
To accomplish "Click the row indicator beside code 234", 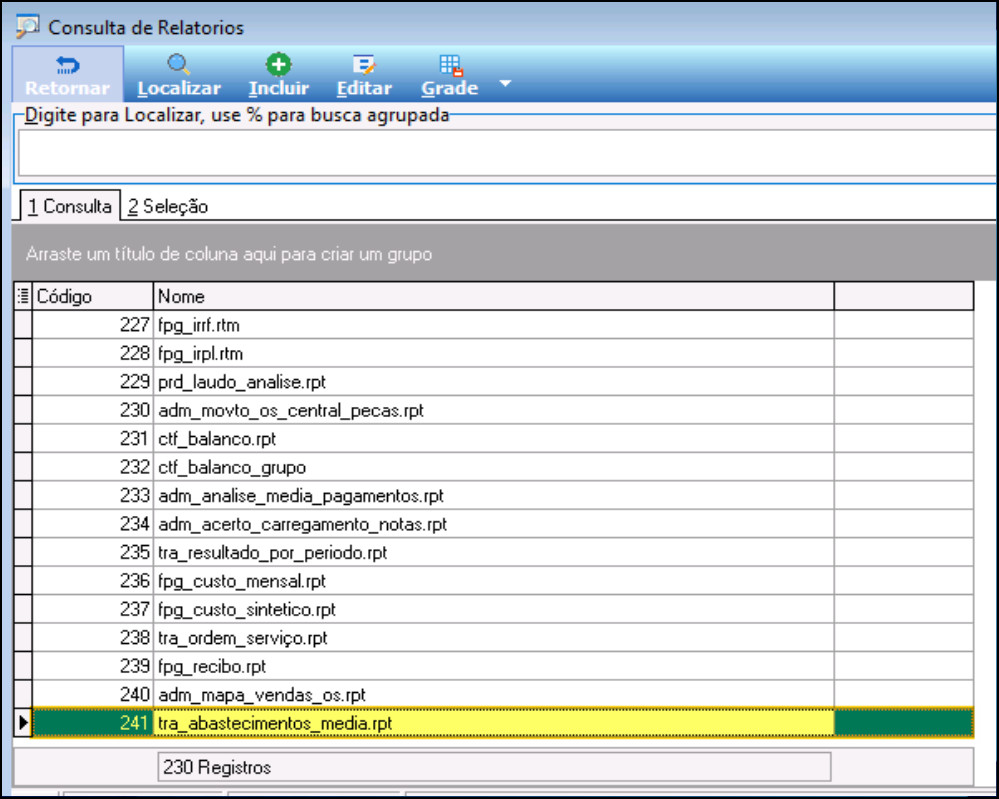I will 23,524.
